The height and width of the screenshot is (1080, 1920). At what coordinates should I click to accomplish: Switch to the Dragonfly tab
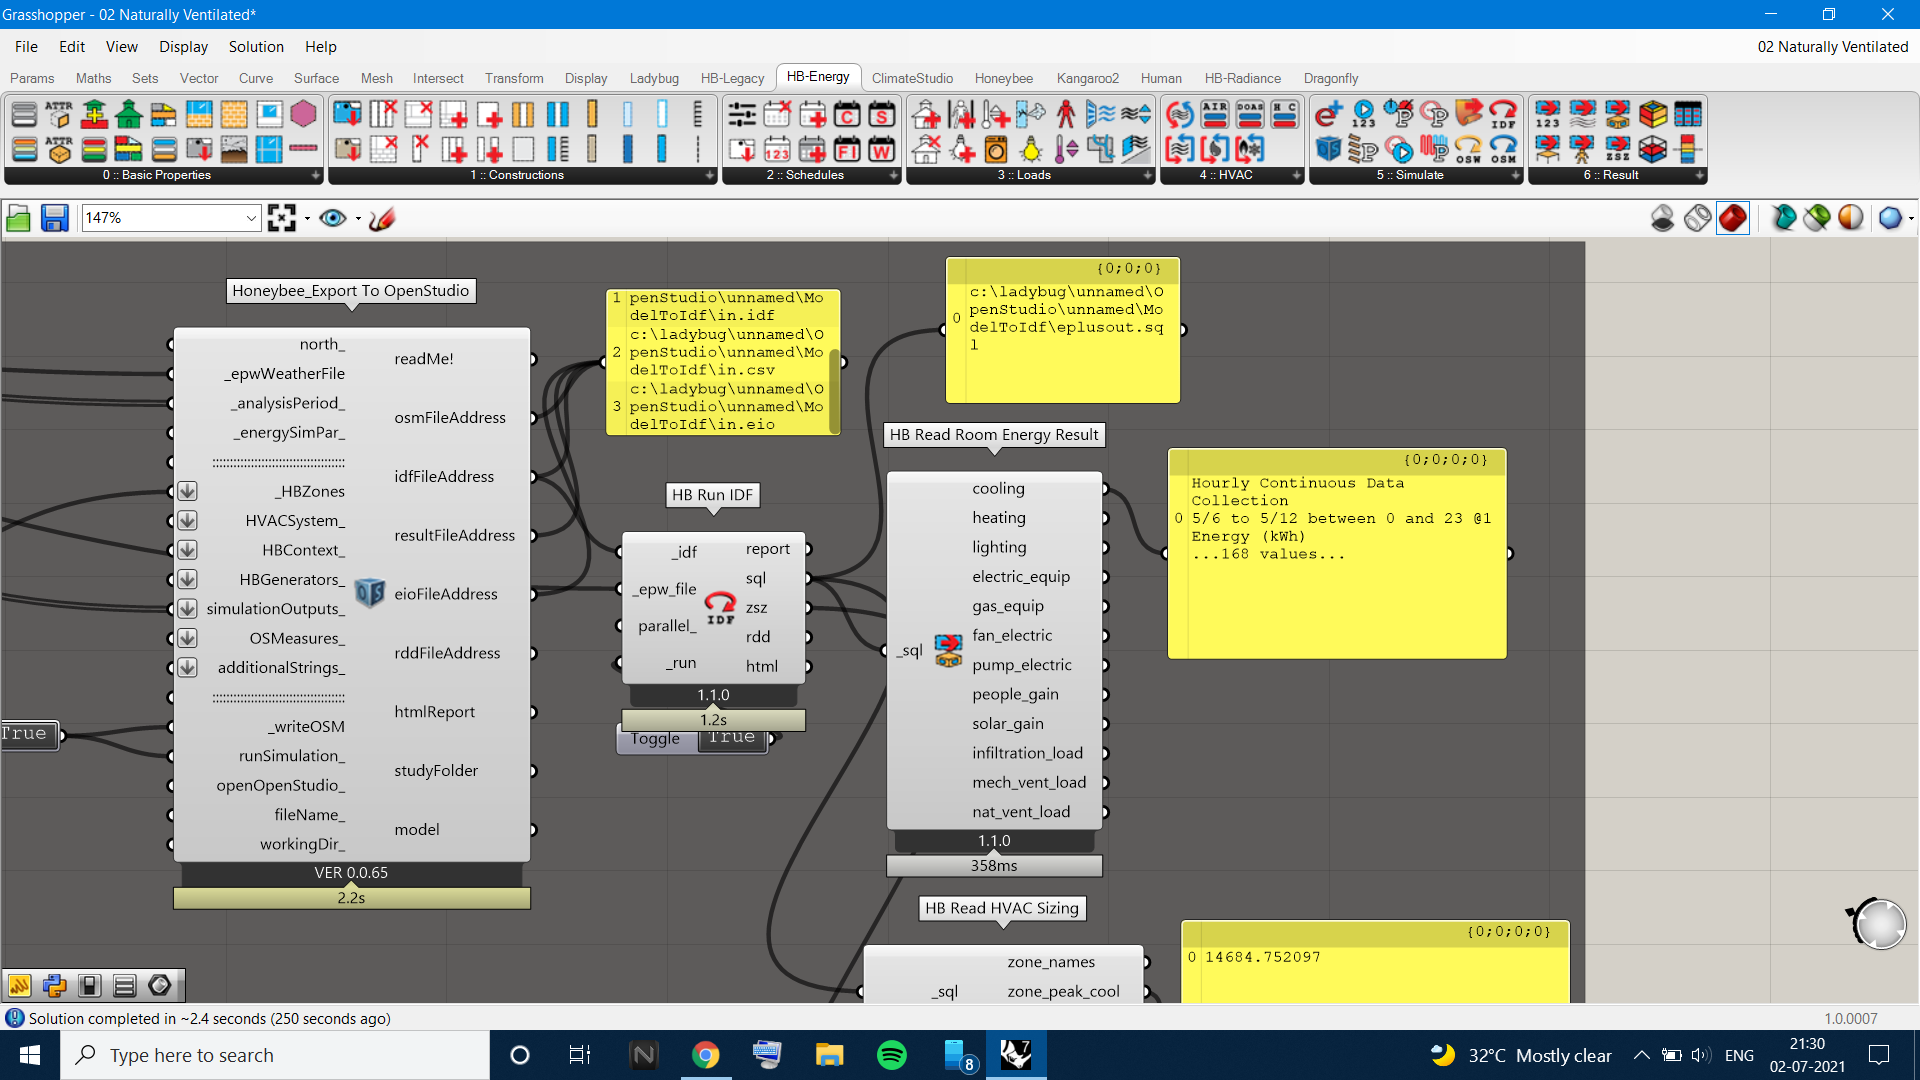click(x=1331, y=78)
